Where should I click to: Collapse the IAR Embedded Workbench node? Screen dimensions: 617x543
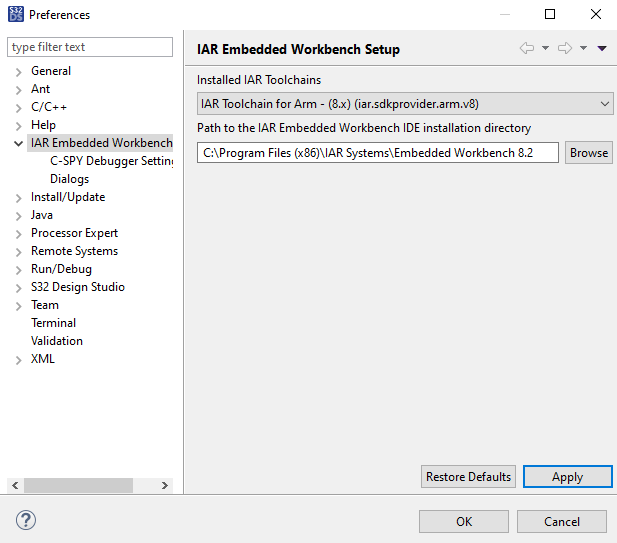(19, 144)
